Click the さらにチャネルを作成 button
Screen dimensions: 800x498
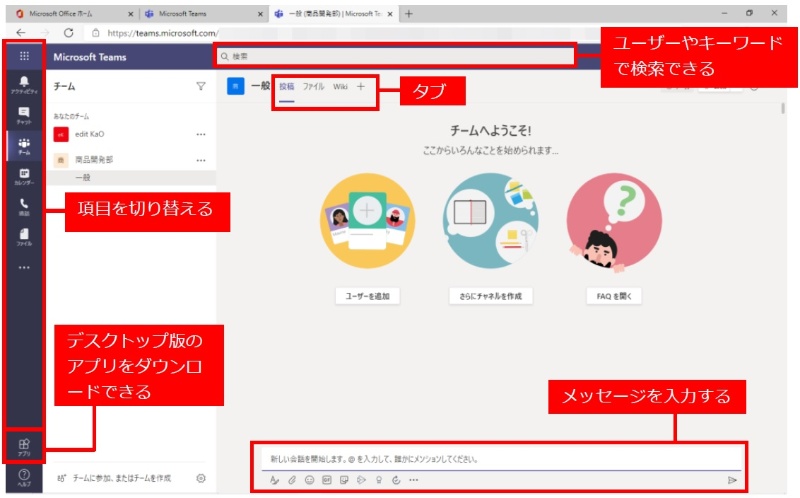tap(491, 296)
